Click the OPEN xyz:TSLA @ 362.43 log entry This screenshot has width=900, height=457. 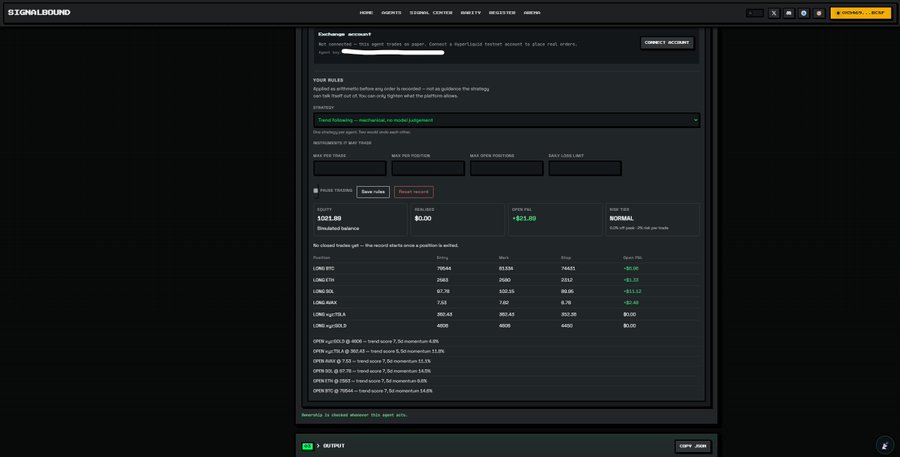378,351
